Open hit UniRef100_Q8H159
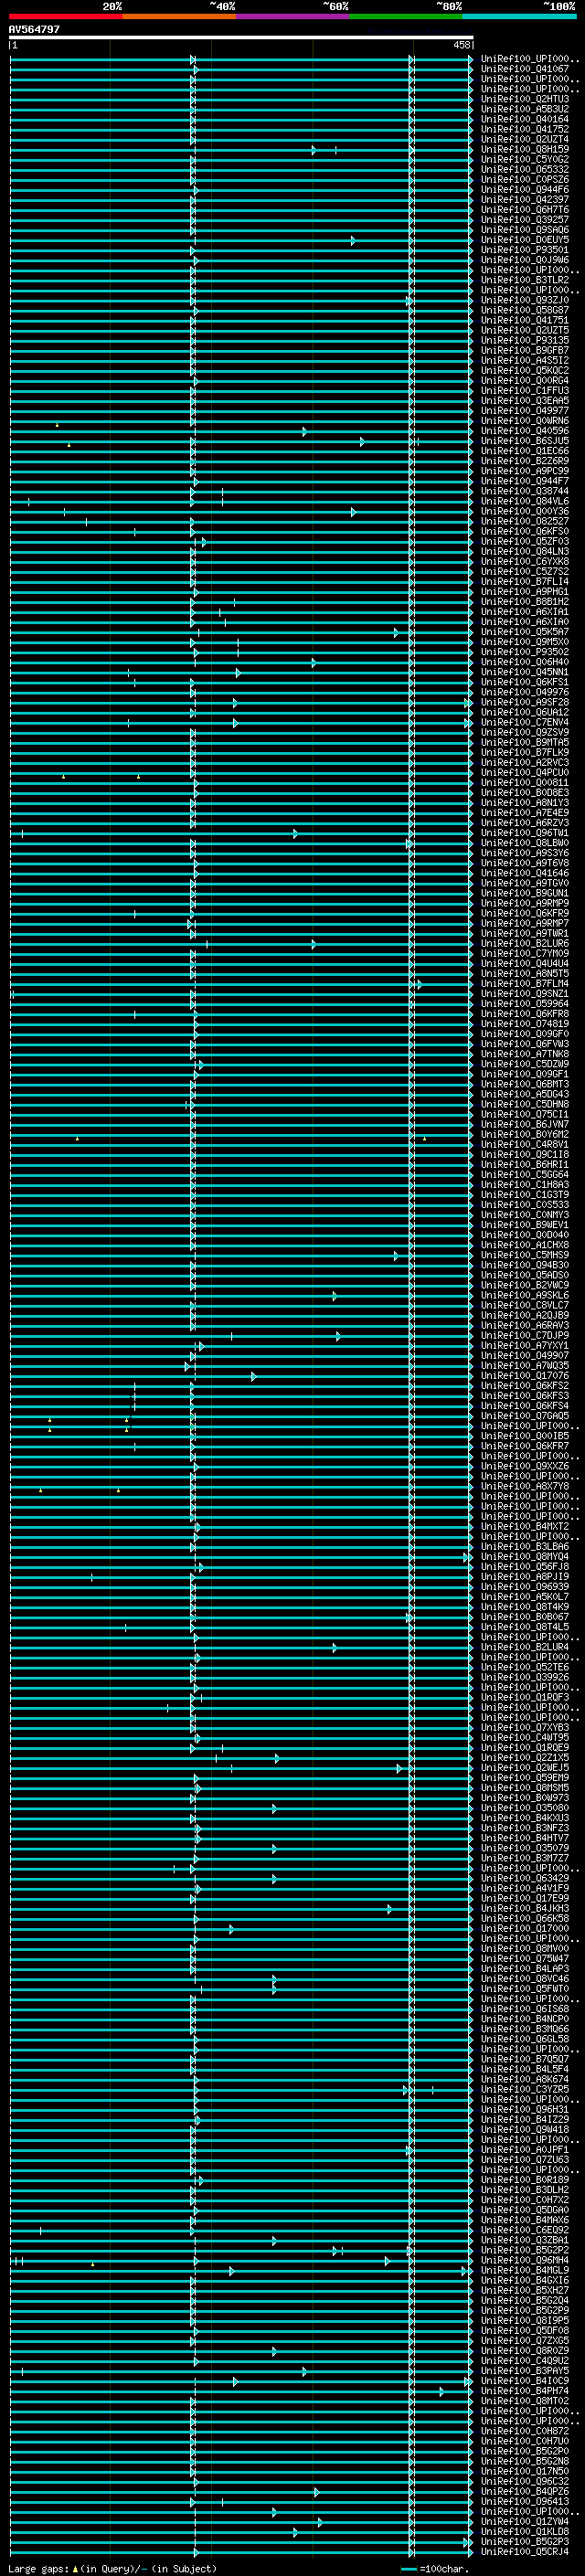This screenshot has width=585, height=2576. coord(525,149)
